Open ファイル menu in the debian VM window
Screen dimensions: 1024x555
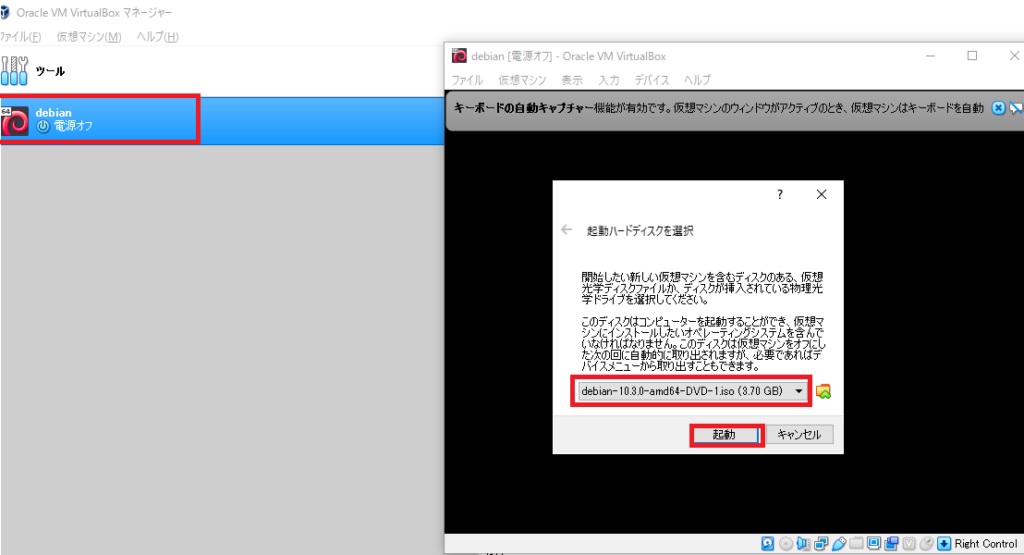point(468,80)
